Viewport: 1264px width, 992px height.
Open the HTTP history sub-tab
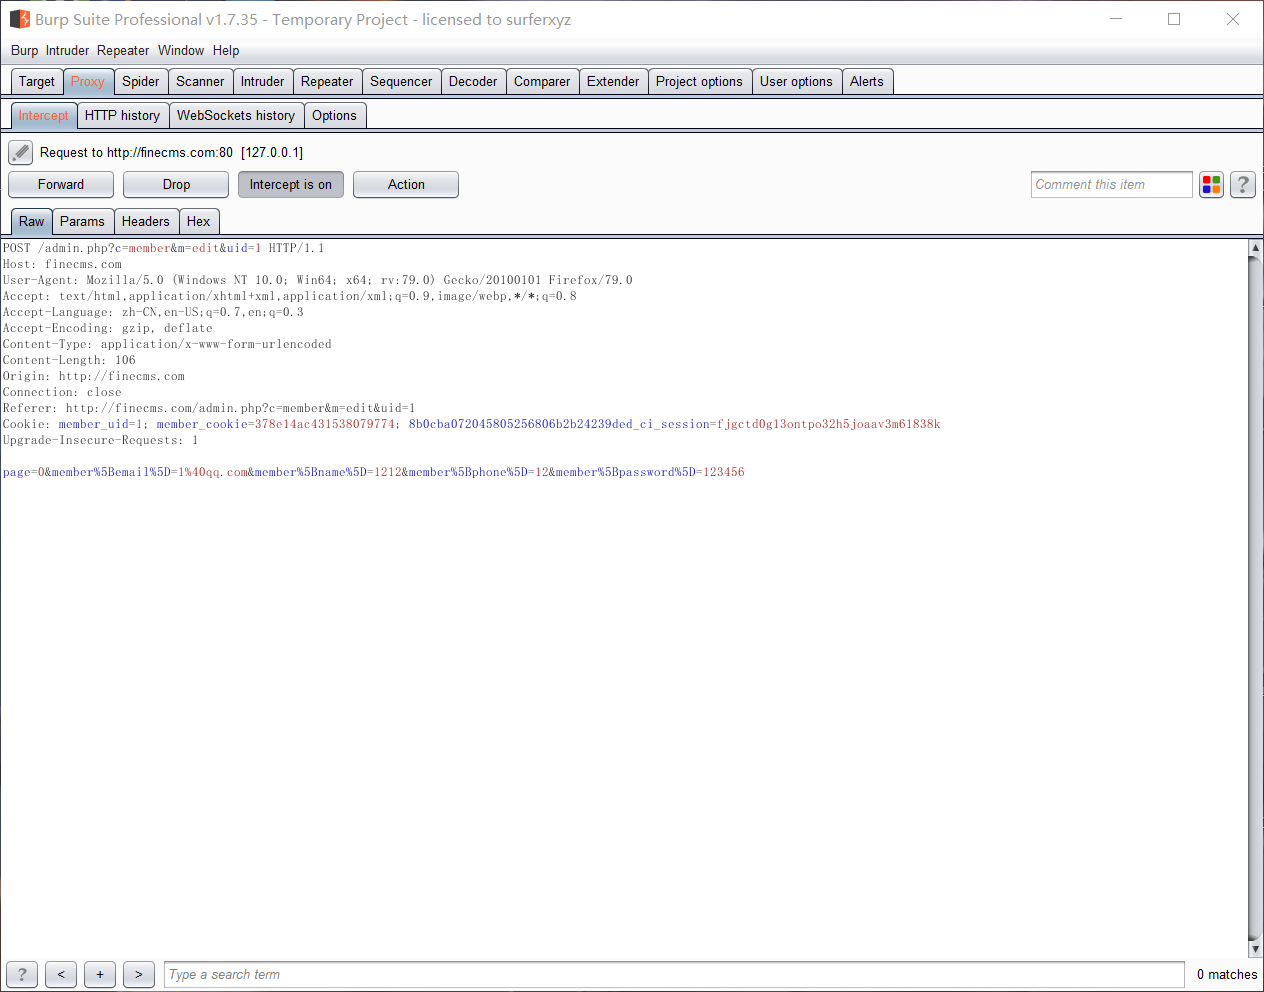[x=122, y=116]
